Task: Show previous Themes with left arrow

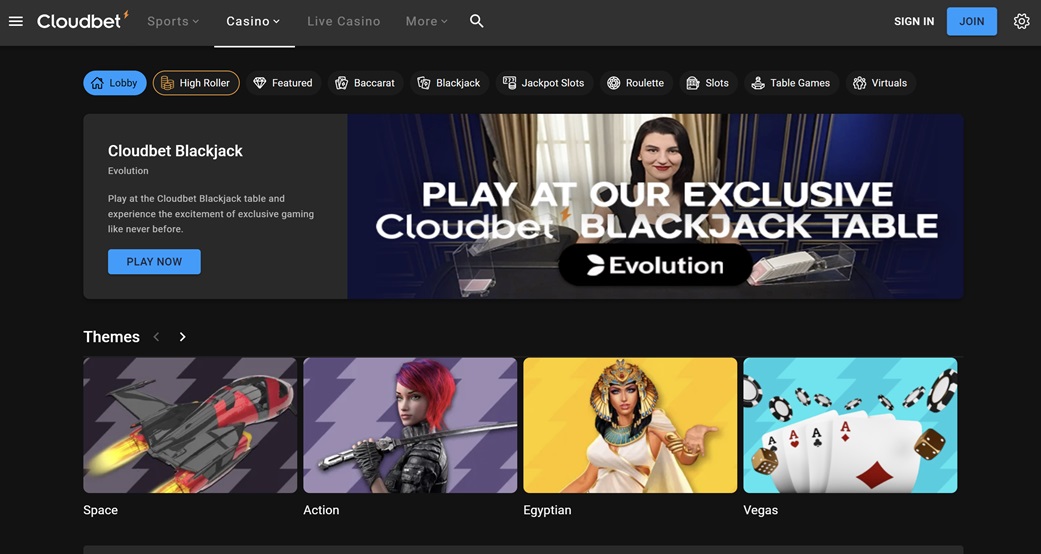Action: pos(156,337)
